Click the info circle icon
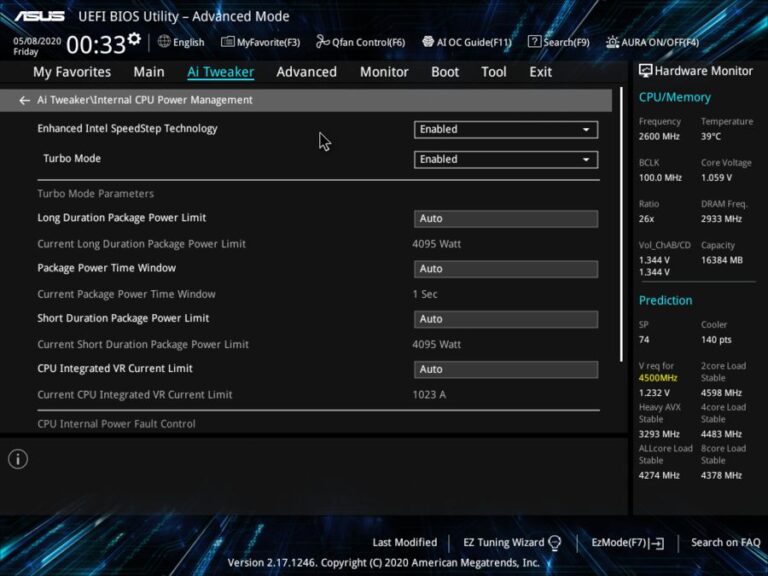Image resolution: width=768 pixels, height=576 pixels. 18,459
